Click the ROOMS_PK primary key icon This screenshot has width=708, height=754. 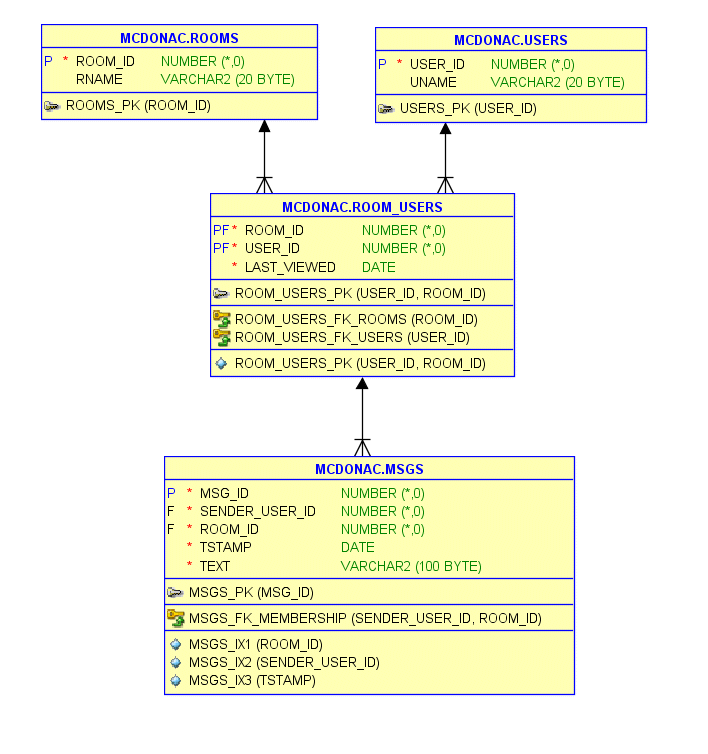(x=52, y=105)
